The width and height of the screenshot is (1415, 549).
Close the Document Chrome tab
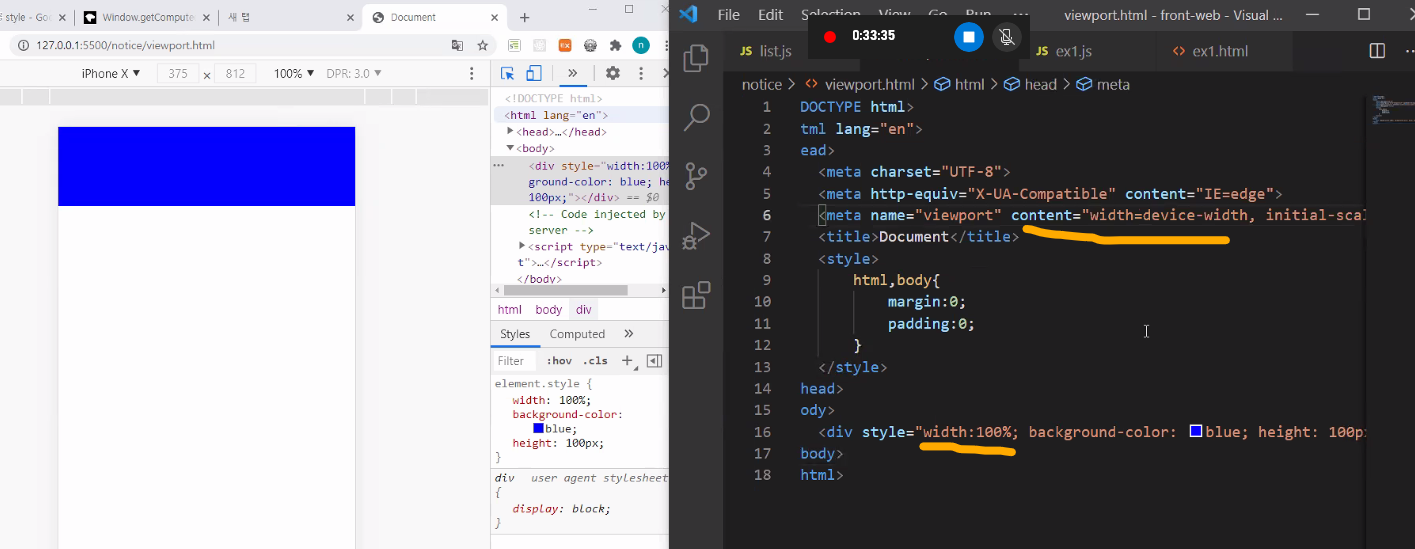pyautogui.click(x=494, y=17)
